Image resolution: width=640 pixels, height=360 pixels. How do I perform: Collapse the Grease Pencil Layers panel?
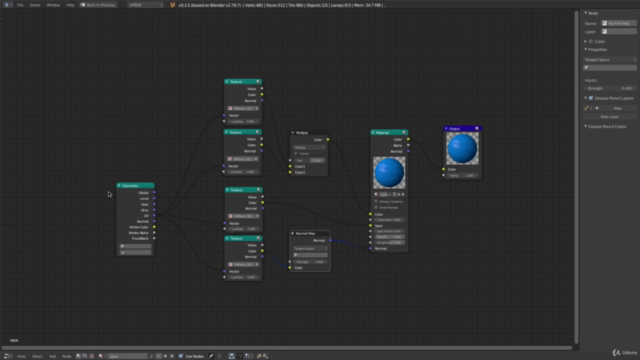click(586, 98)
